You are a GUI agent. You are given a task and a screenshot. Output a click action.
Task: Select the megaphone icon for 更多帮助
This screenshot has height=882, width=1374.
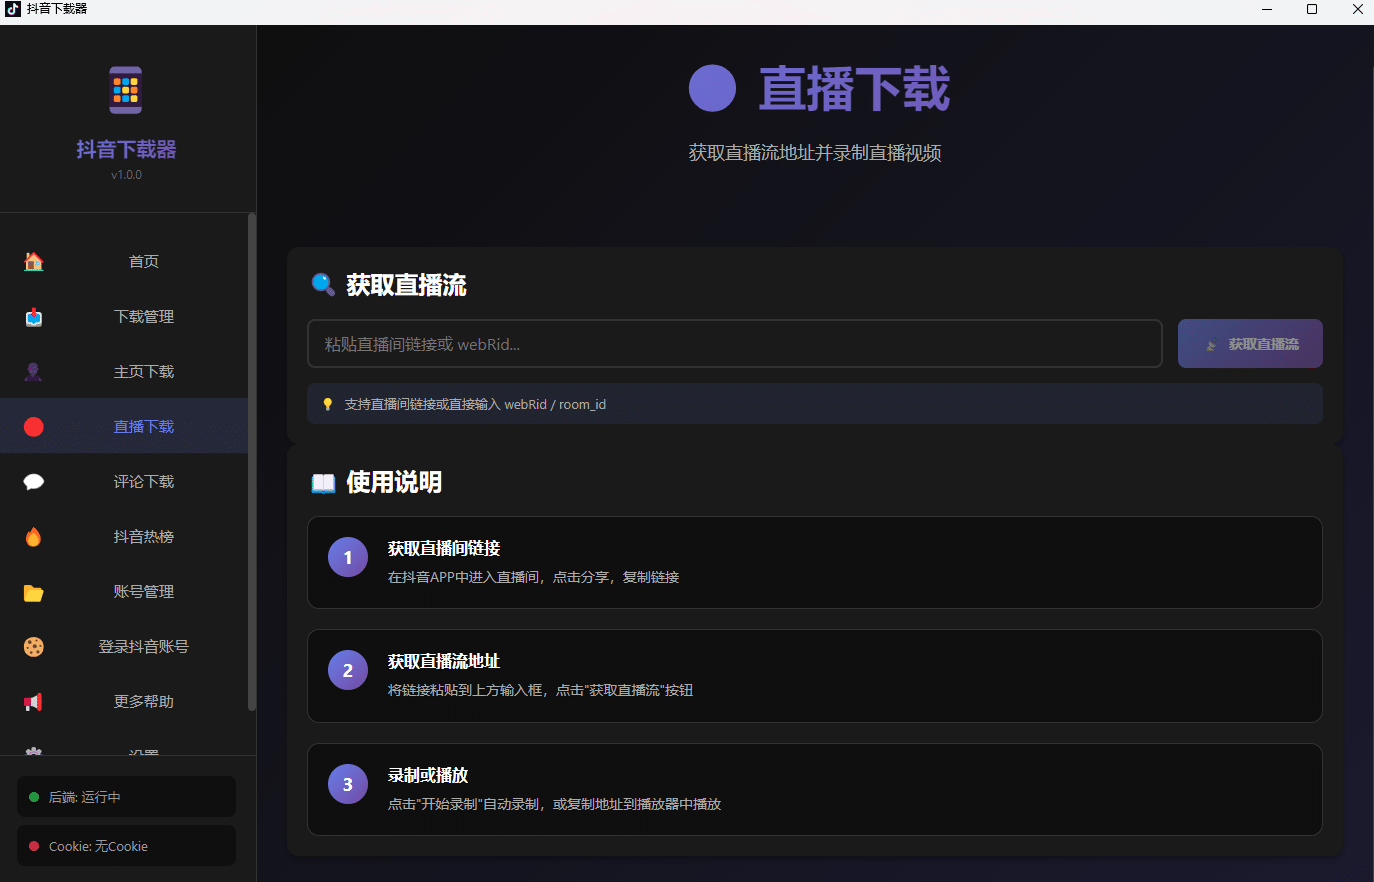pyautogui.click(x=33, y=701)
